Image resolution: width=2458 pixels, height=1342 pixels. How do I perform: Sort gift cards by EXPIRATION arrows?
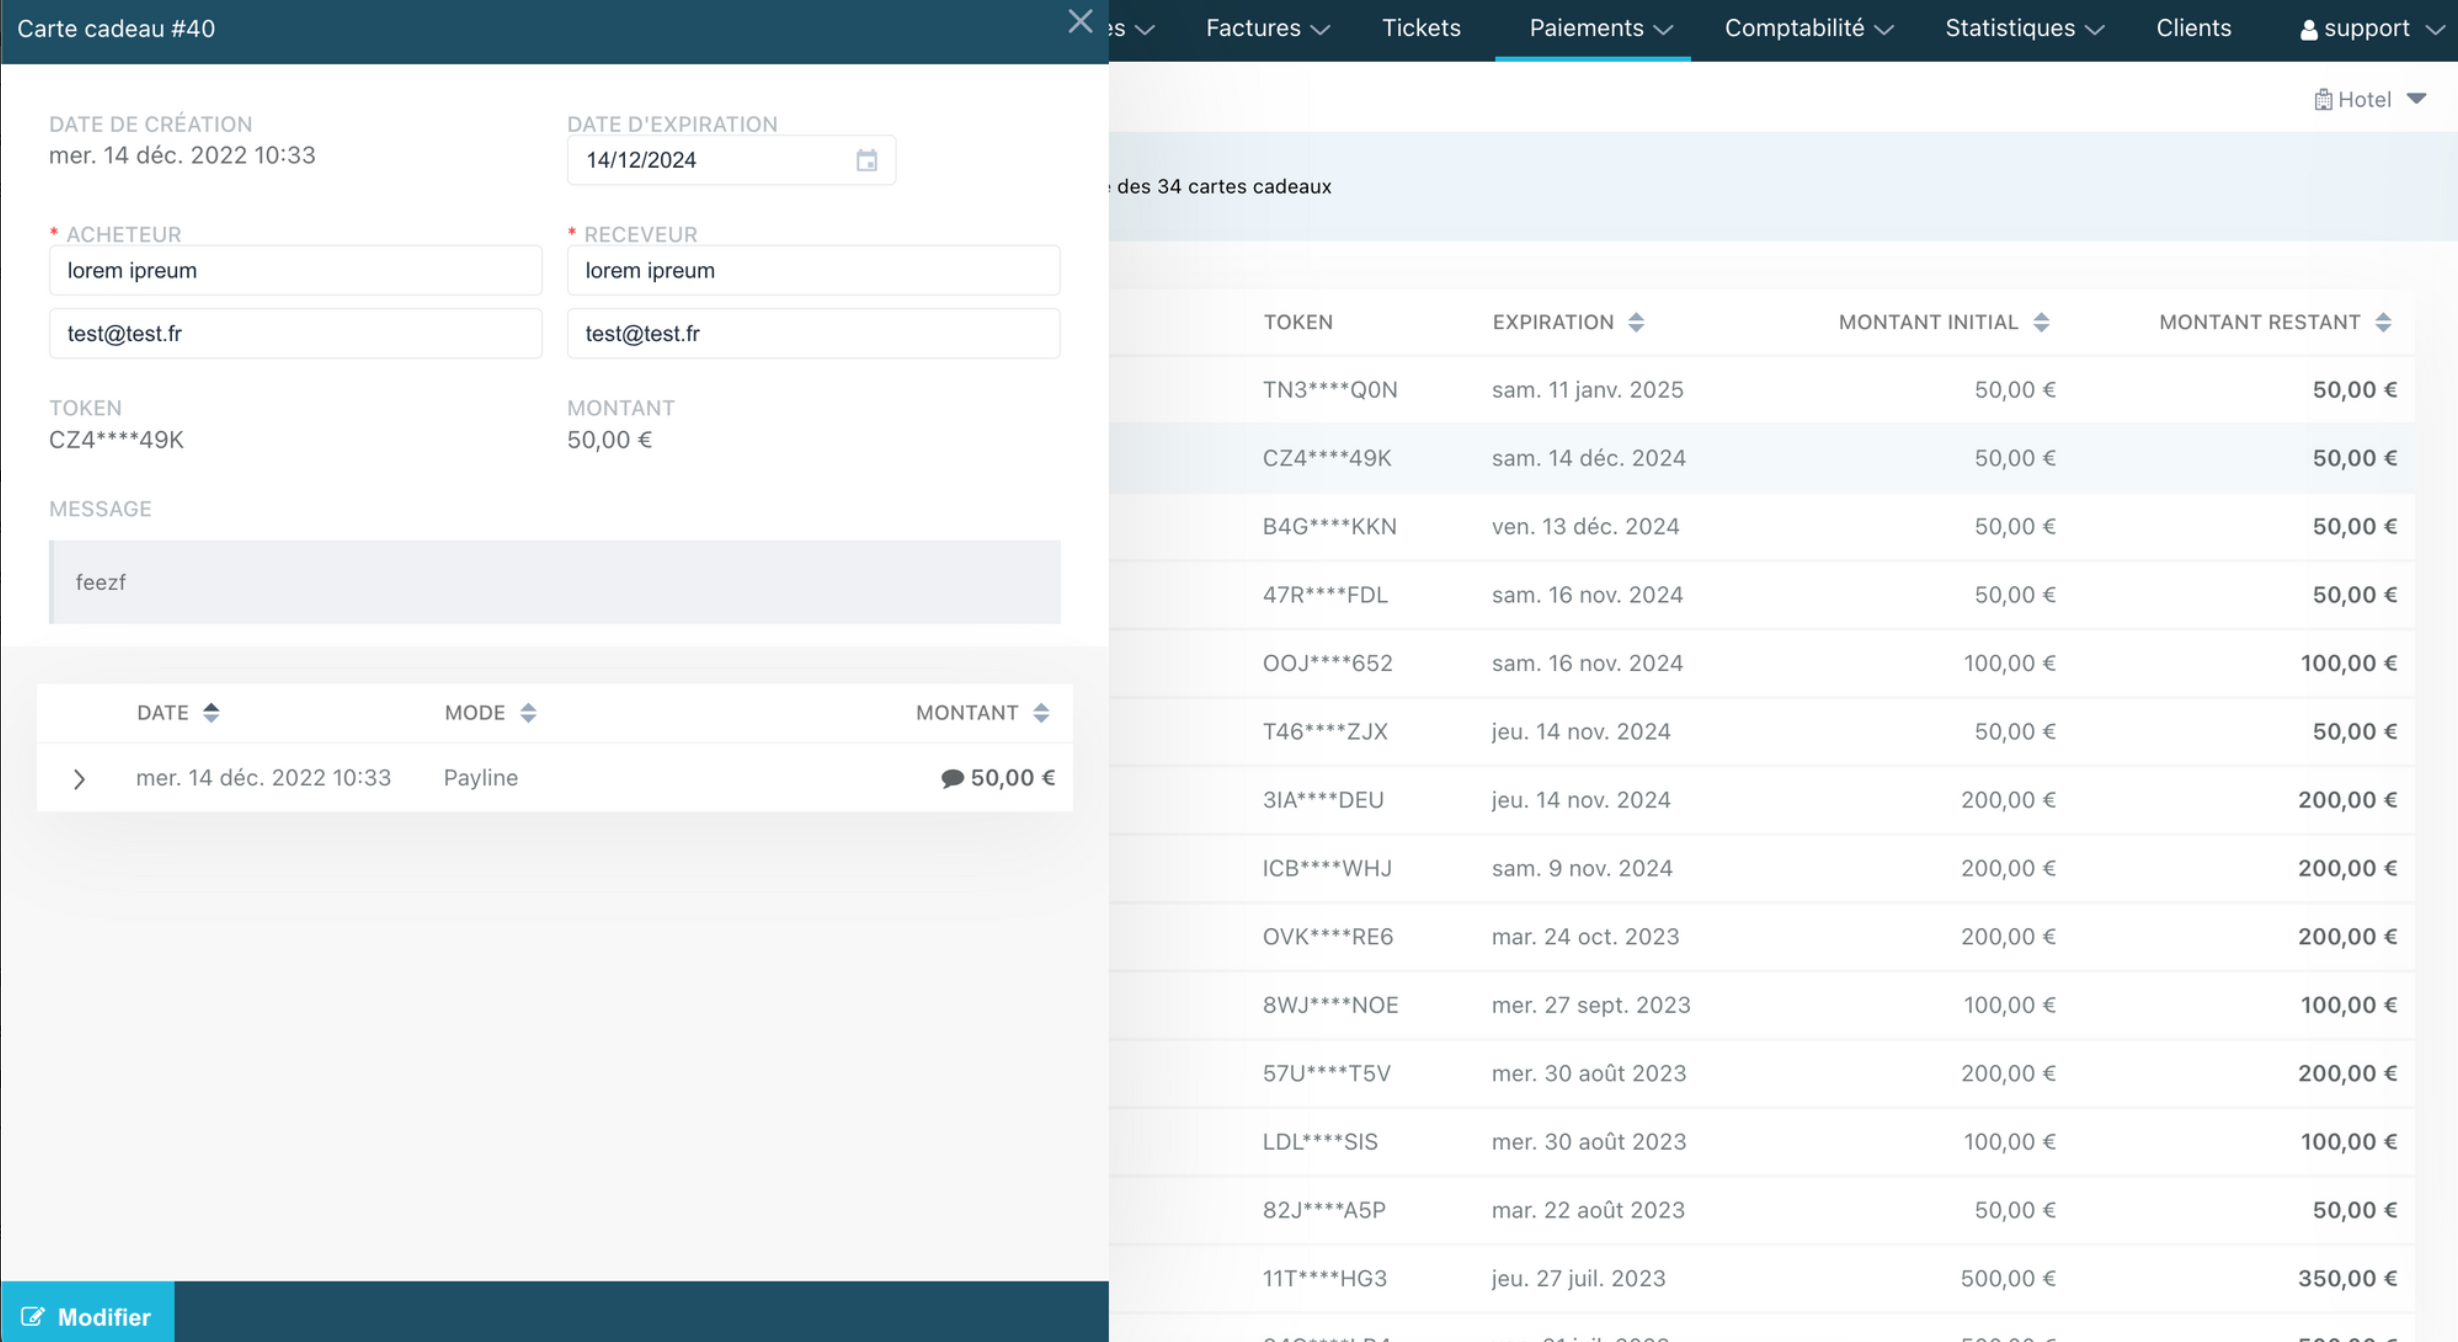click(x=1636, y=322)
